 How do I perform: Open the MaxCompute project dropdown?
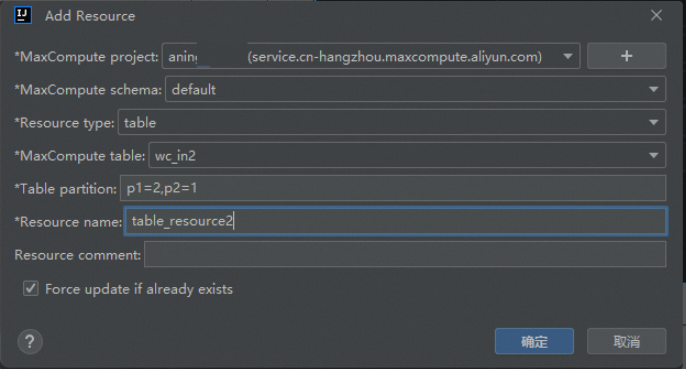(371, 56)
